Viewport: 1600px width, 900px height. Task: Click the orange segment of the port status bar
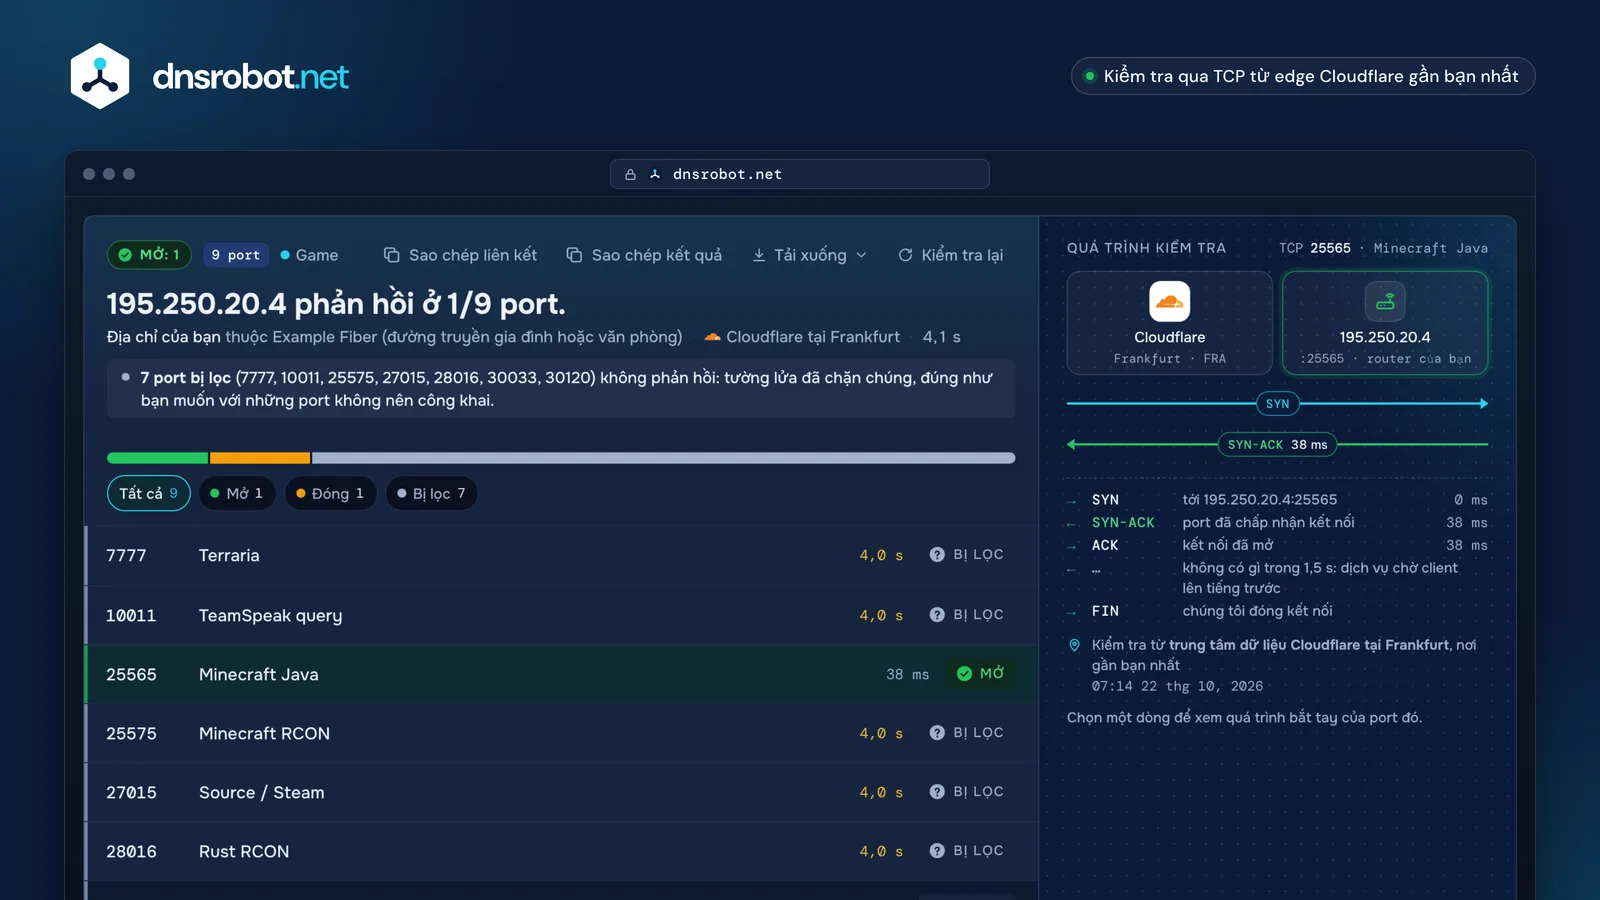tap(260, 458)
